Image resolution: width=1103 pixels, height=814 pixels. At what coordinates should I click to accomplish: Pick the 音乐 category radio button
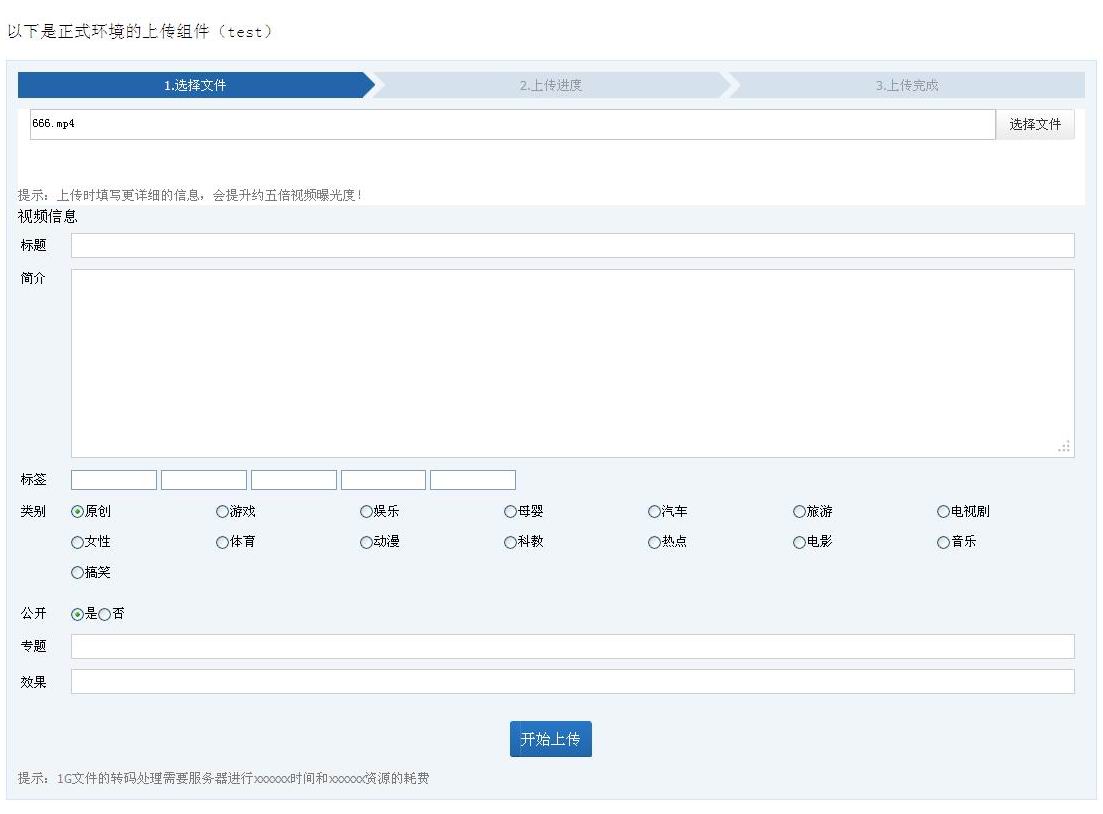(x=943, y=542)
